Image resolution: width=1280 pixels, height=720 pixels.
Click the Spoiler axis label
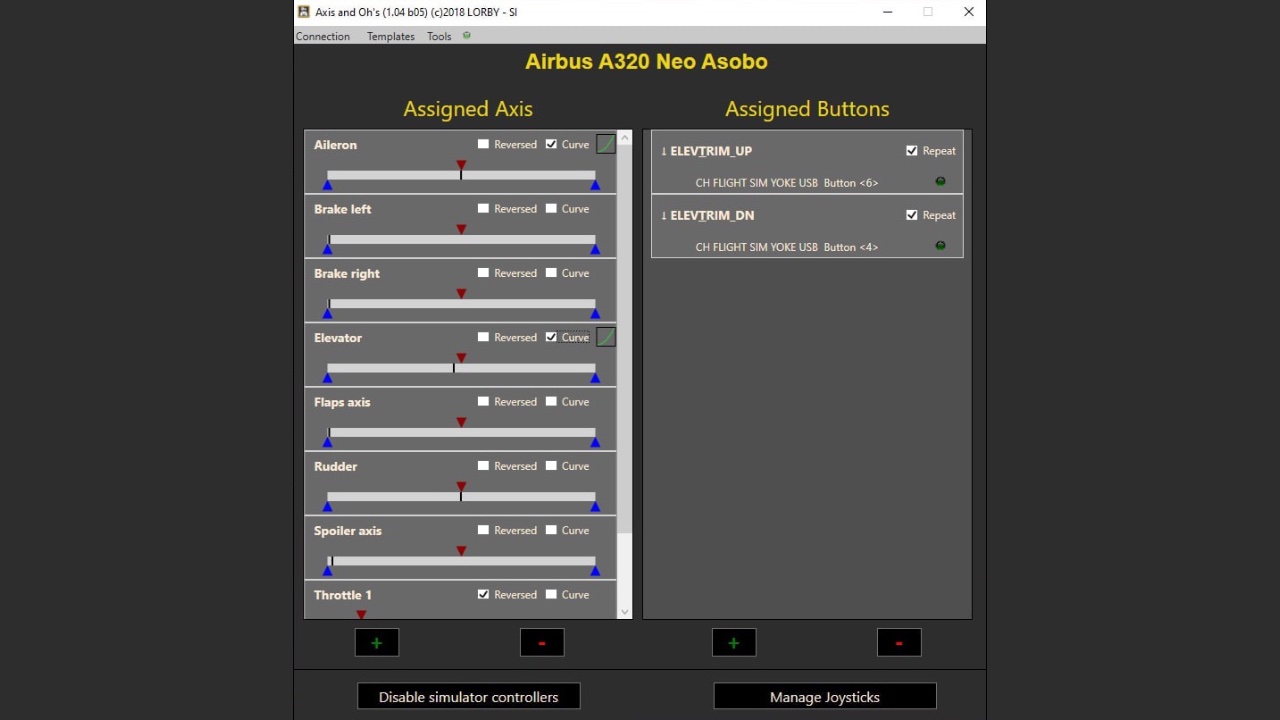(348, 530)
